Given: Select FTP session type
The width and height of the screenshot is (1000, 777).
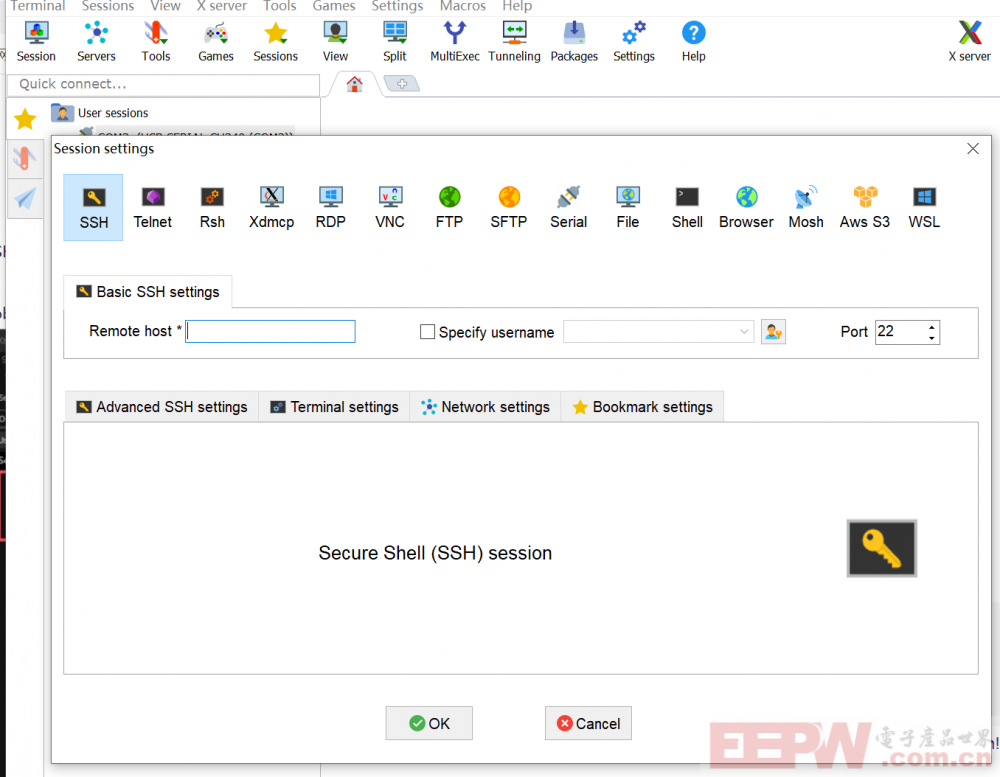Looking at the screenshot, I should pos(449,207).
